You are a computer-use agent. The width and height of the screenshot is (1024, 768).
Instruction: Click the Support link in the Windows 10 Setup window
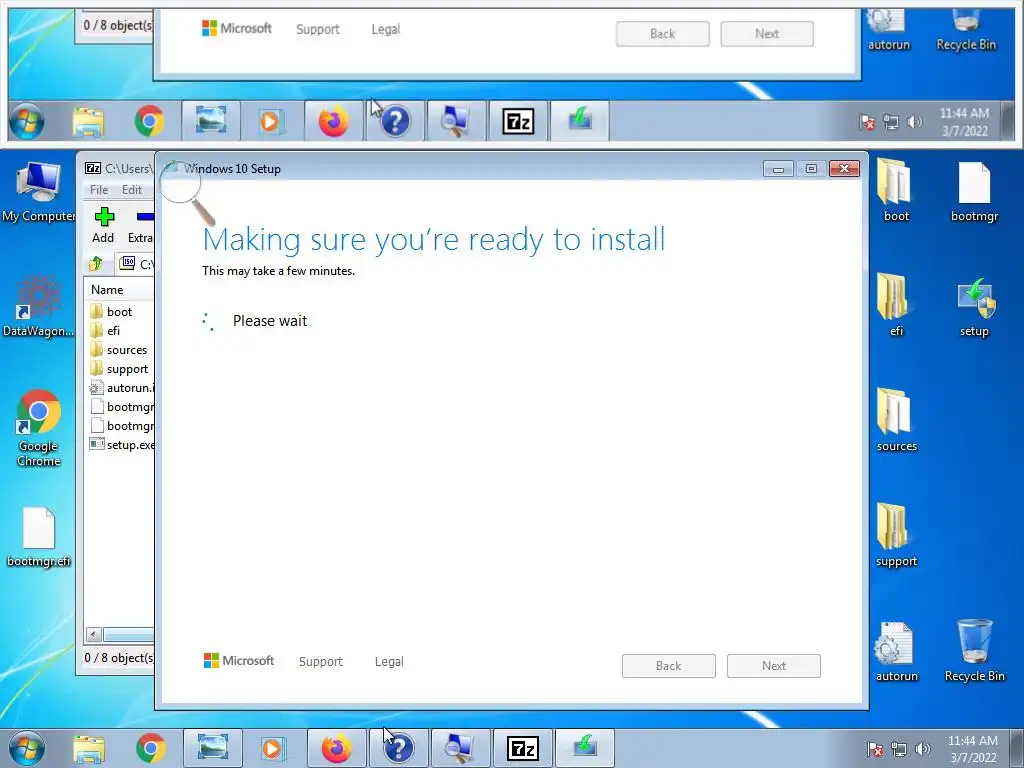321,662
